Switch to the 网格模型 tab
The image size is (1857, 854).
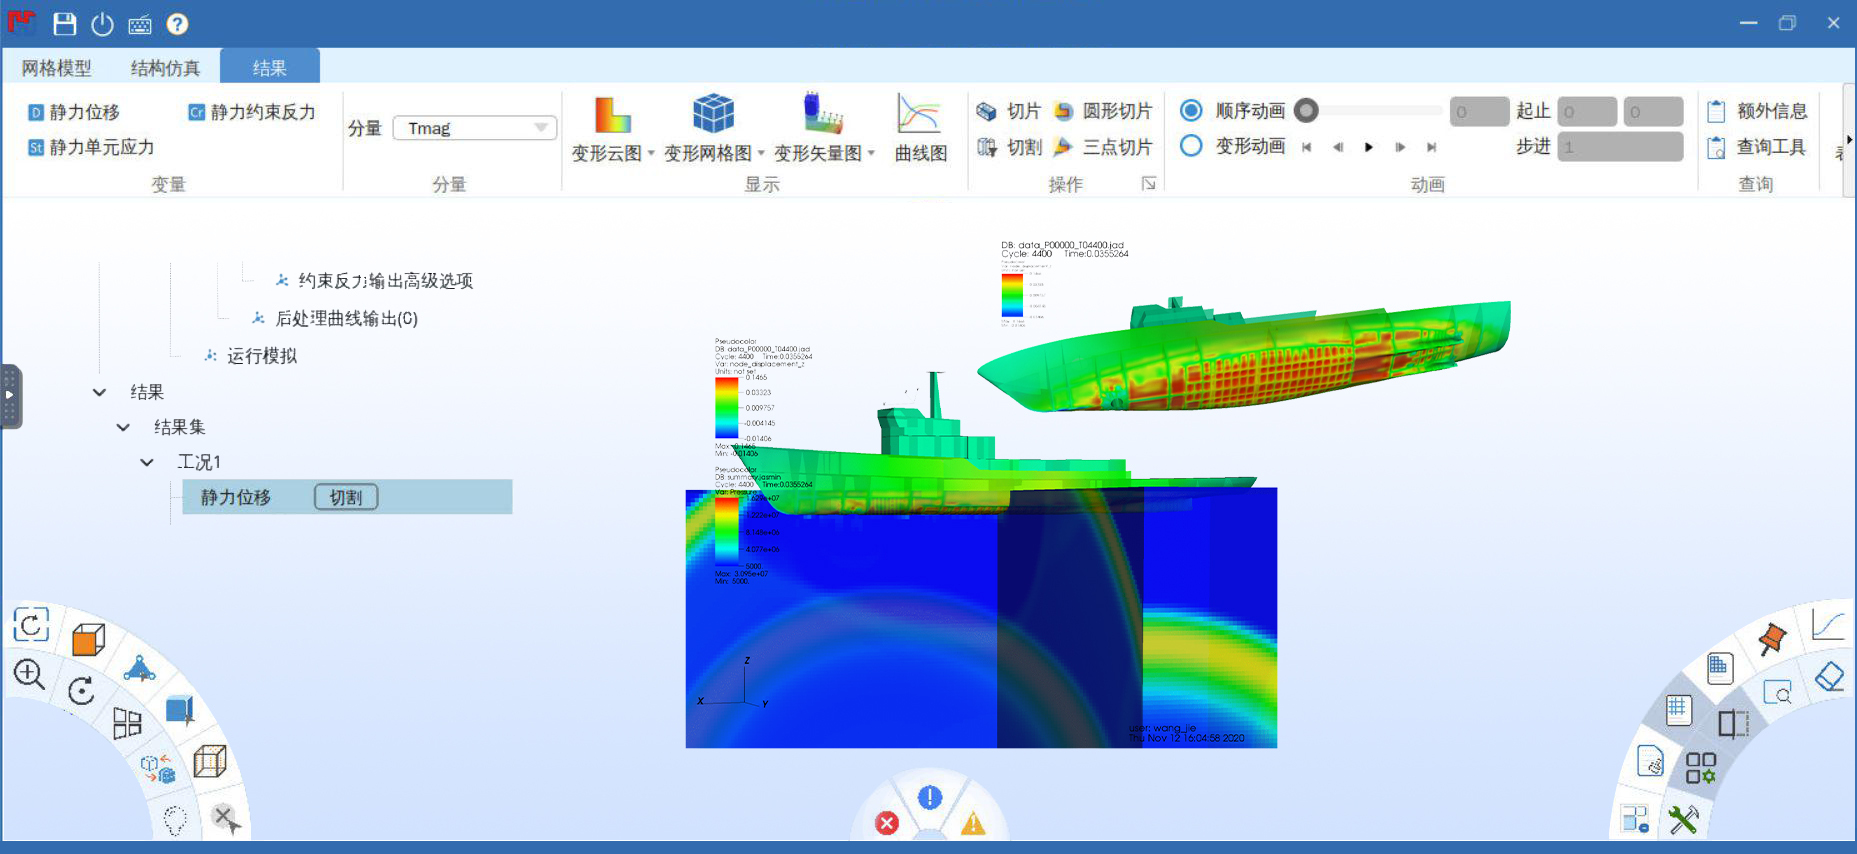click(x=56, y=68)
